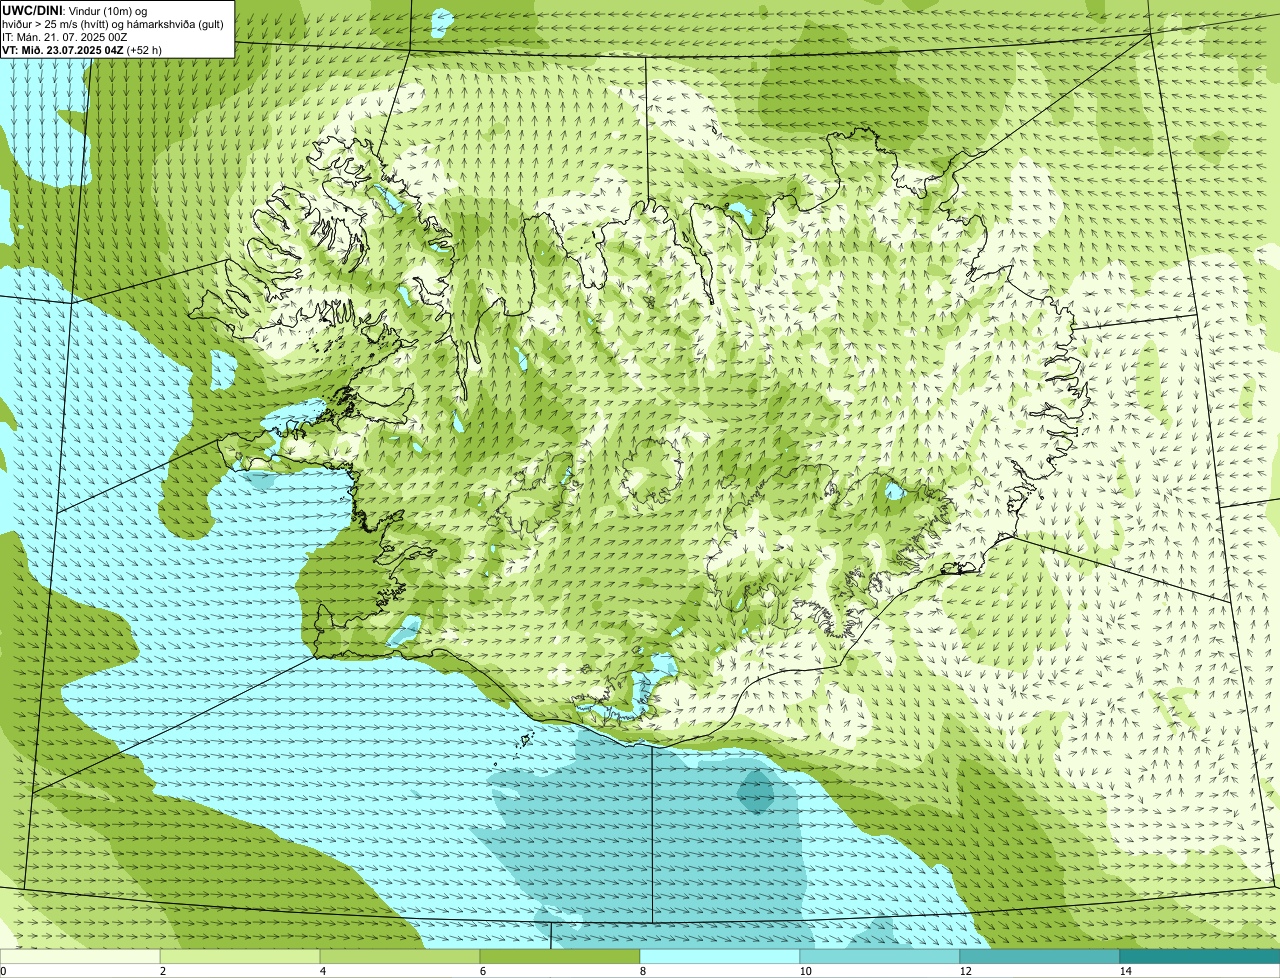The image size is (1280, 978).
Task: Click the "IT: Mán. 21. 07. 2025 00Z" line
Action: click(x=65, y=36)
